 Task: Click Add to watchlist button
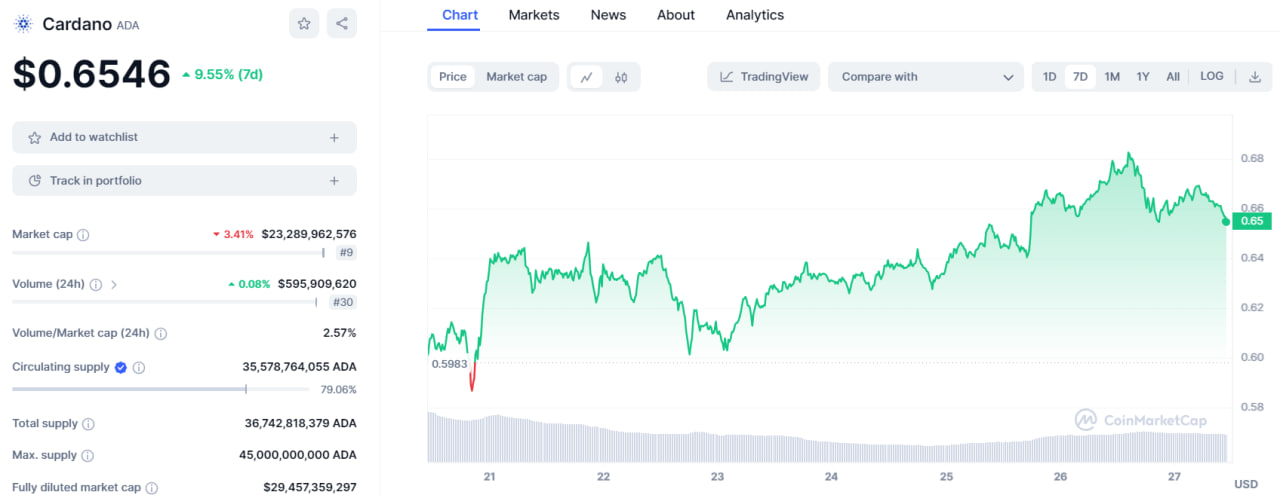(x=184, y=138)
